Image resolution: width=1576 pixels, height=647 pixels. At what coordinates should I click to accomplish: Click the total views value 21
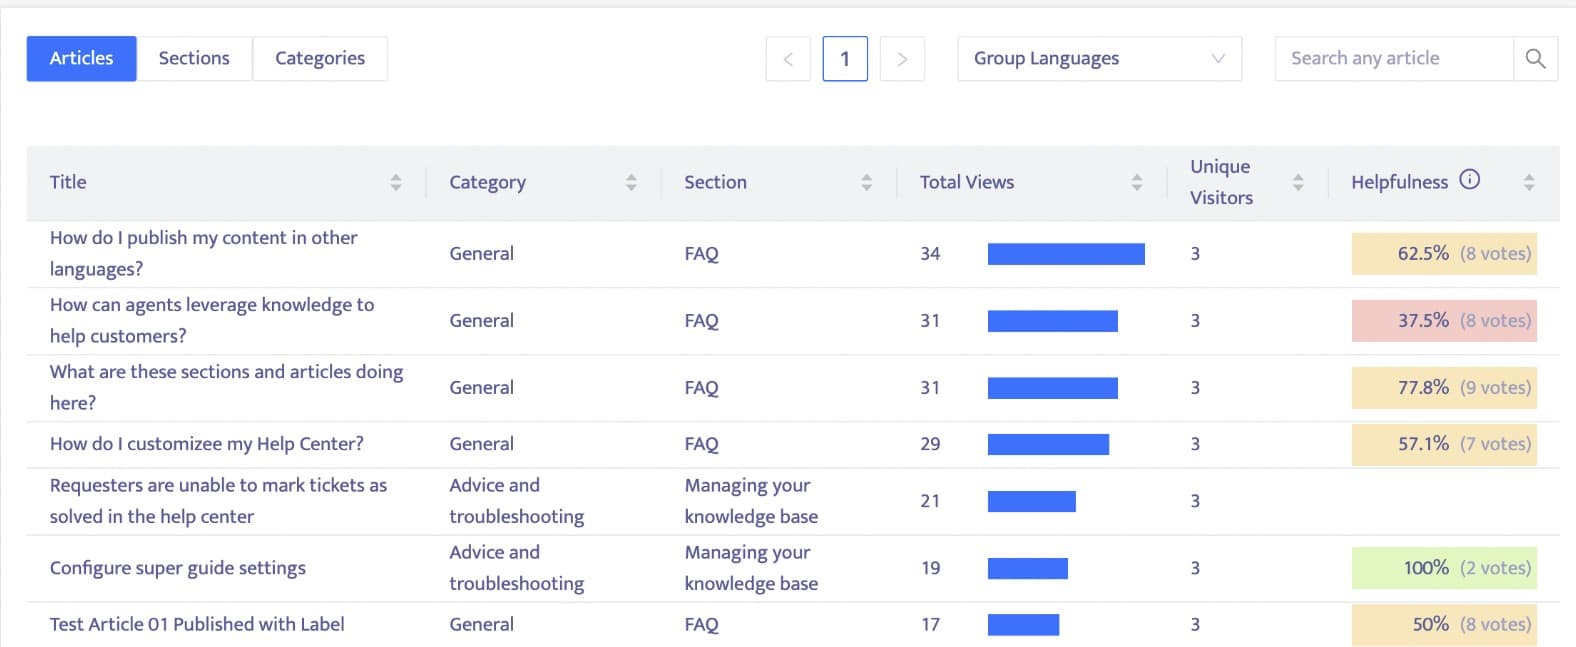point(930,501)
